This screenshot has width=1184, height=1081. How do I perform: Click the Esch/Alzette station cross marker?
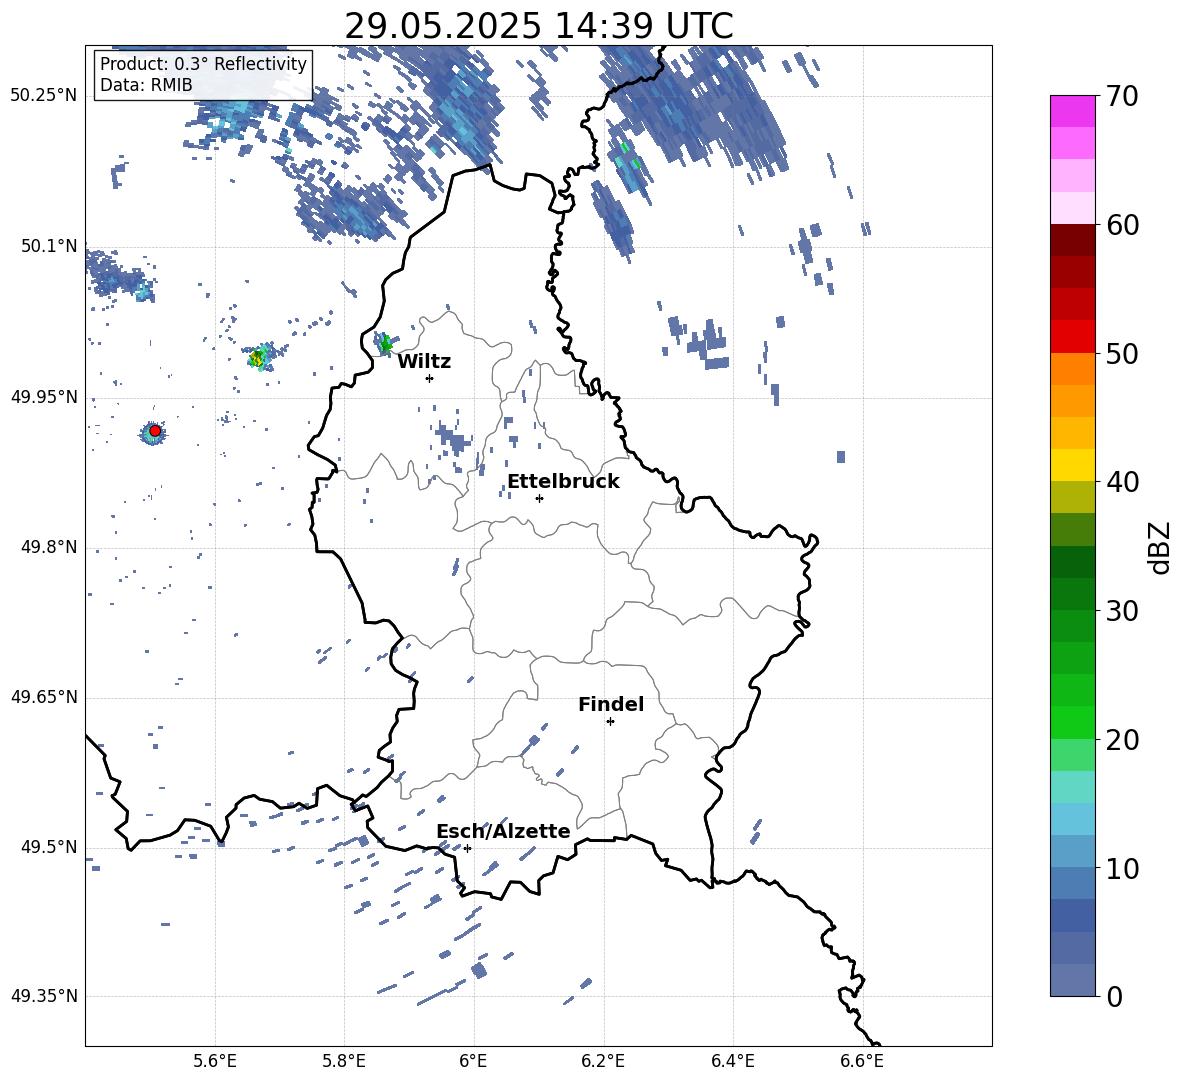pyautogui.click(x=467, y=848)
